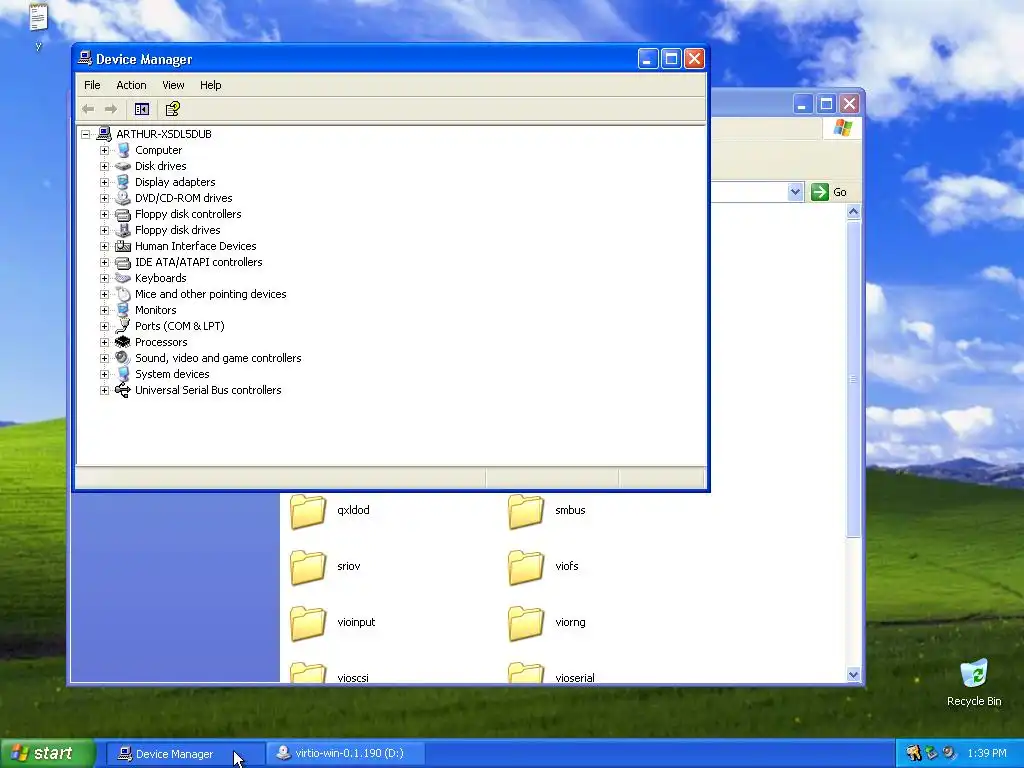Expand the Human Interface Devices node
Viewport: 1024px width, 768px height.
pos(104,246)
